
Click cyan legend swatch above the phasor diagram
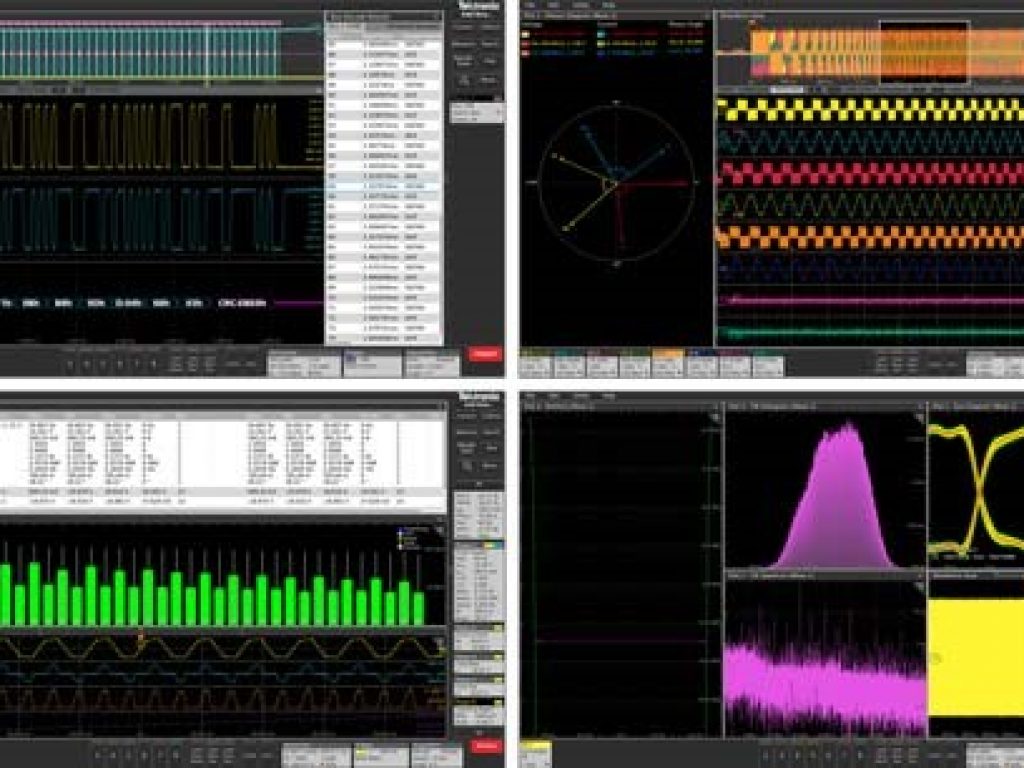[x=601, y=34]
